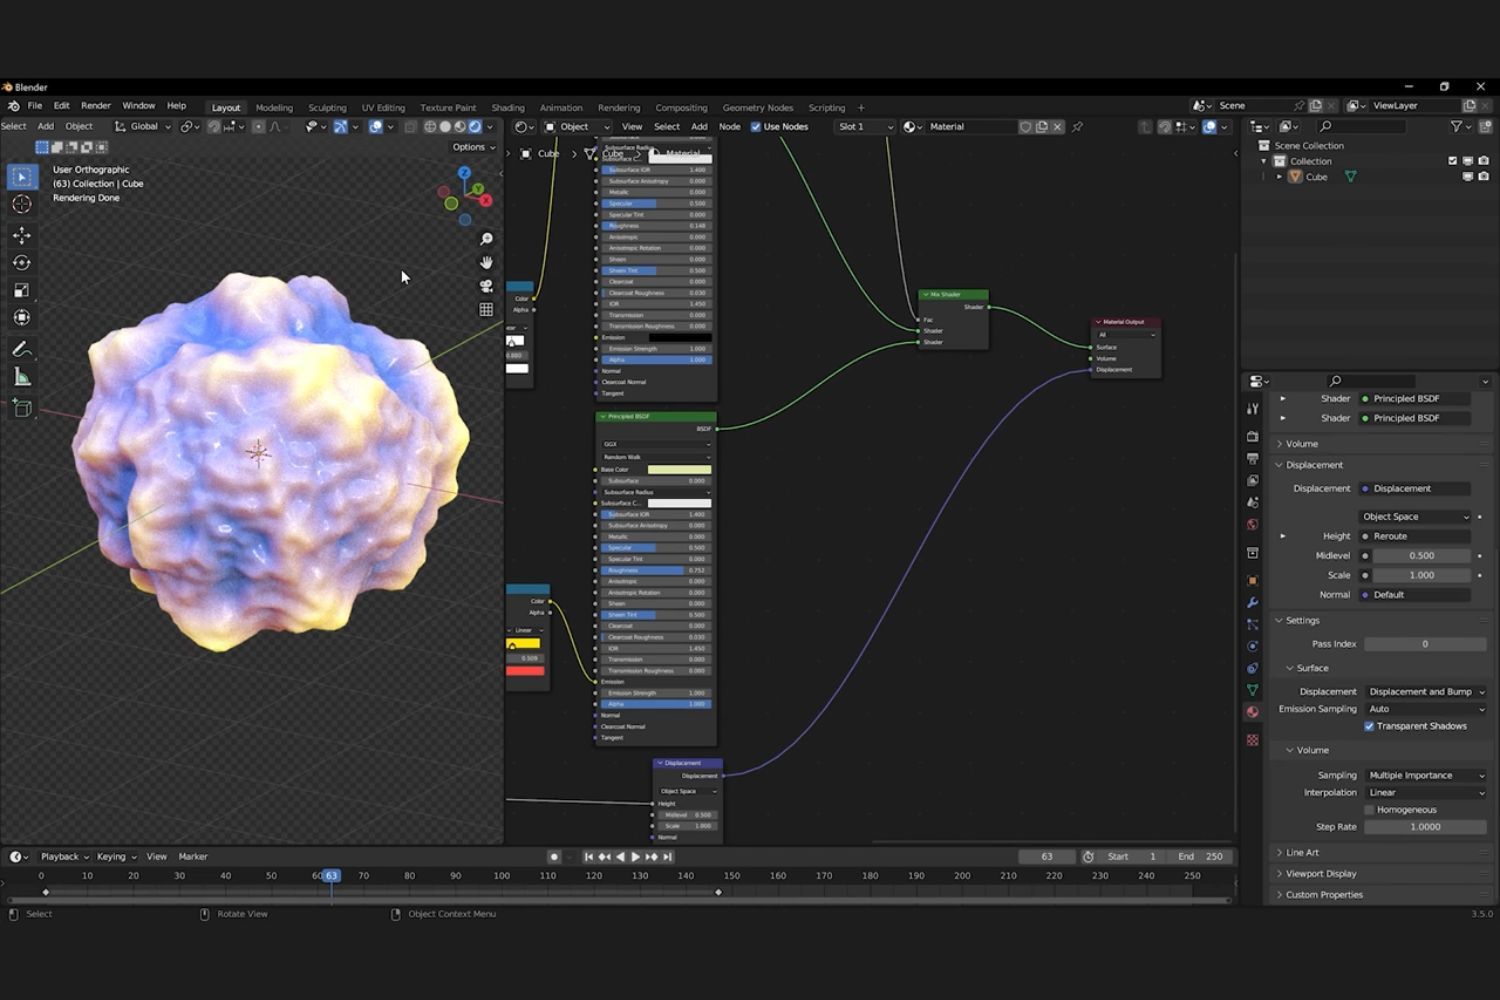Viewport: 1500px width, 1000px height.
Task: Switch to the Shading workspace tab
Action: pyautogui.click(x=508, y=107)
